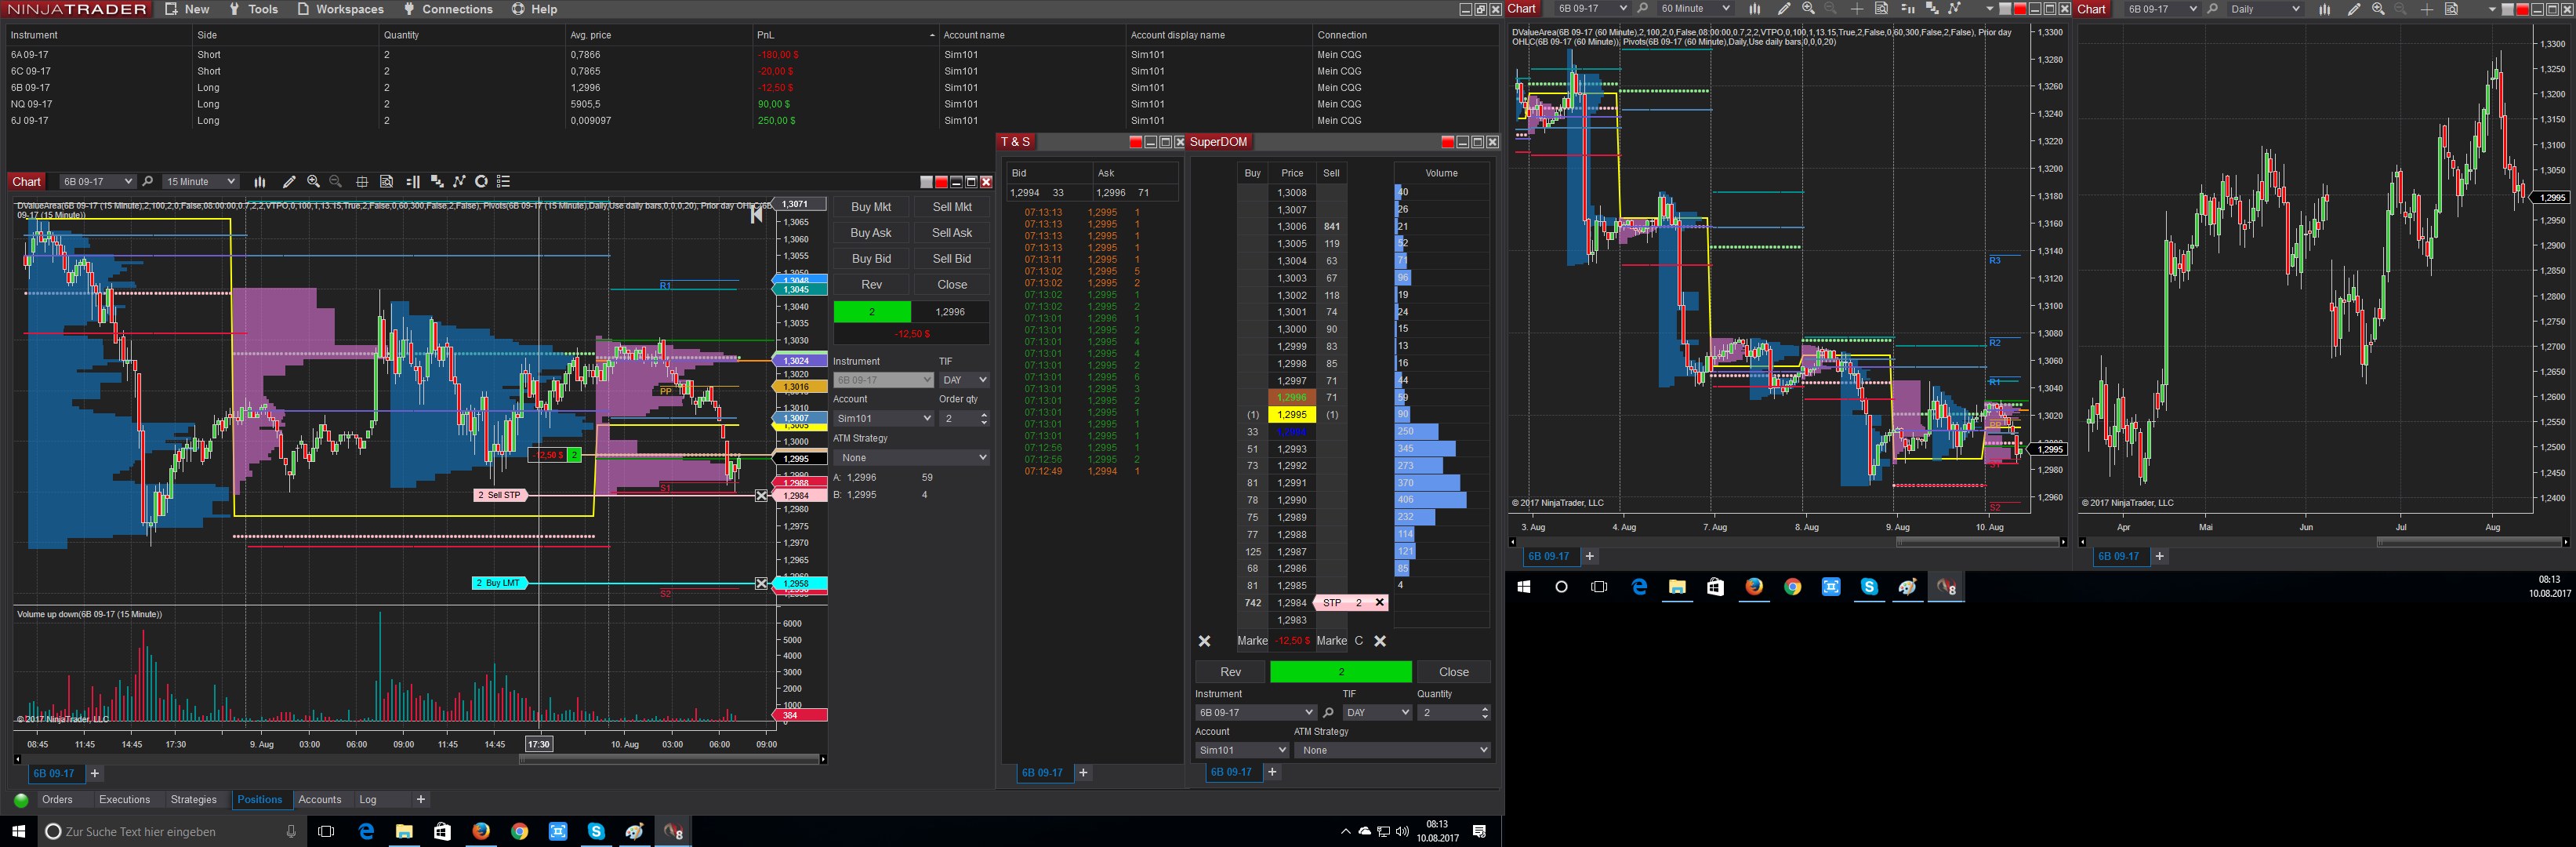Open Chart Trader TIF DAY dropdown
2576x847 pixels.
click(x=964, y=380)
